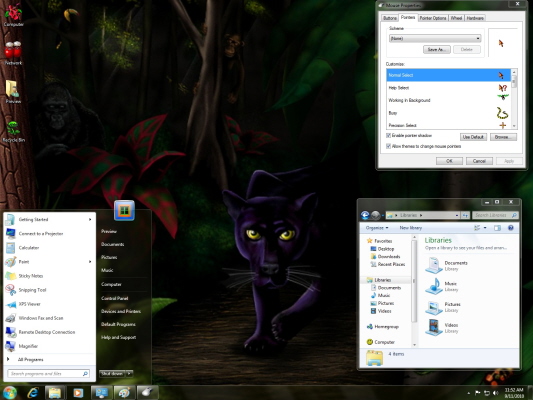This screenshot has height=400, width=533.
Task: Toggle the preview pane button
Action: click(497, 228)
